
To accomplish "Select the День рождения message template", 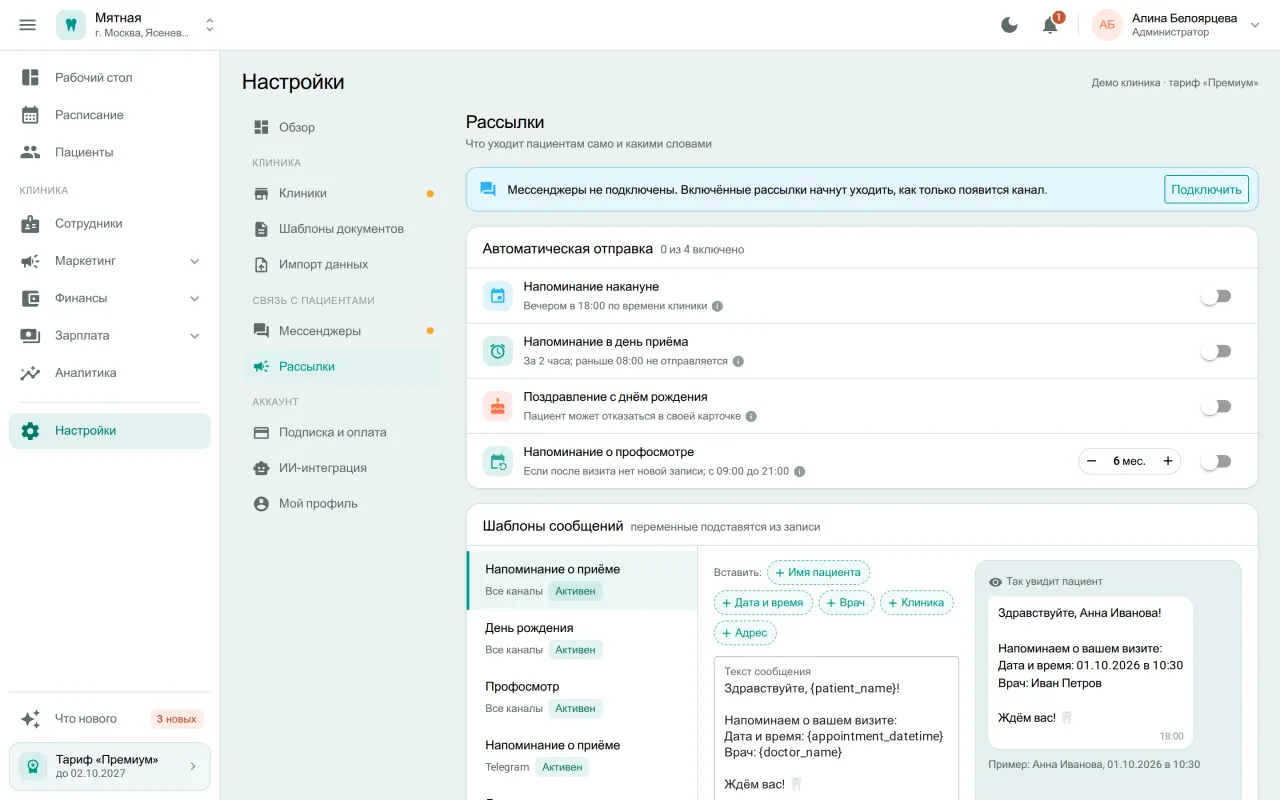I will [x=582, y=638].
